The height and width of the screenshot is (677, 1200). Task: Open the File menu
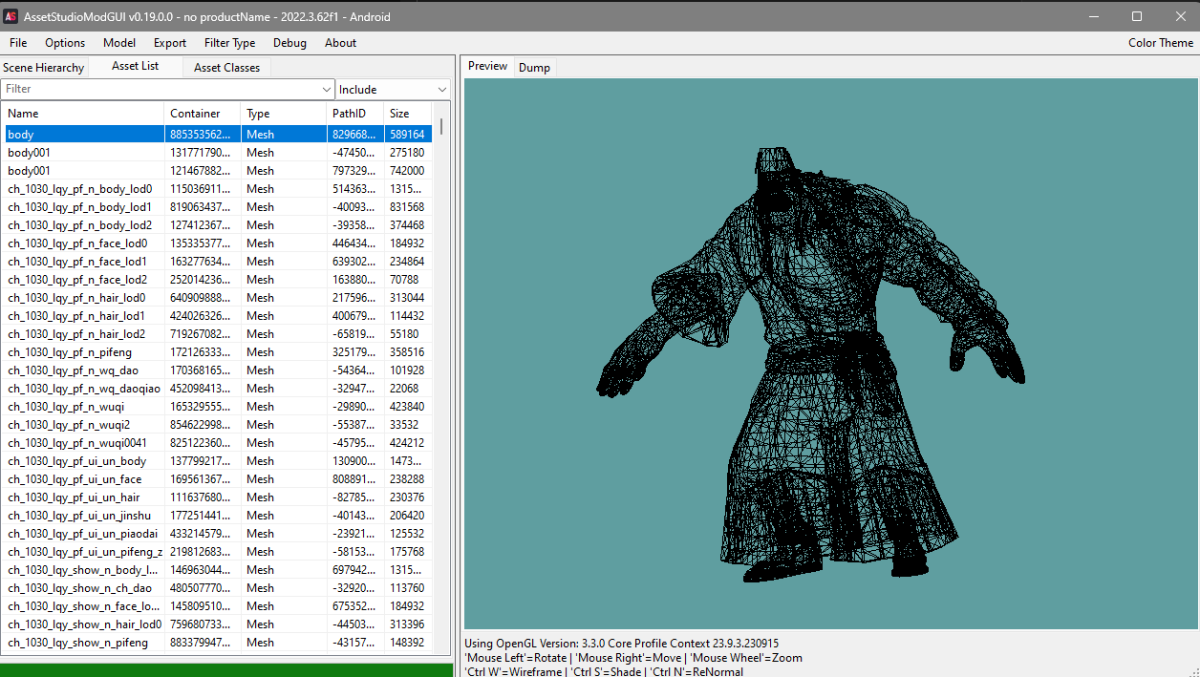(x=18, y=43)
